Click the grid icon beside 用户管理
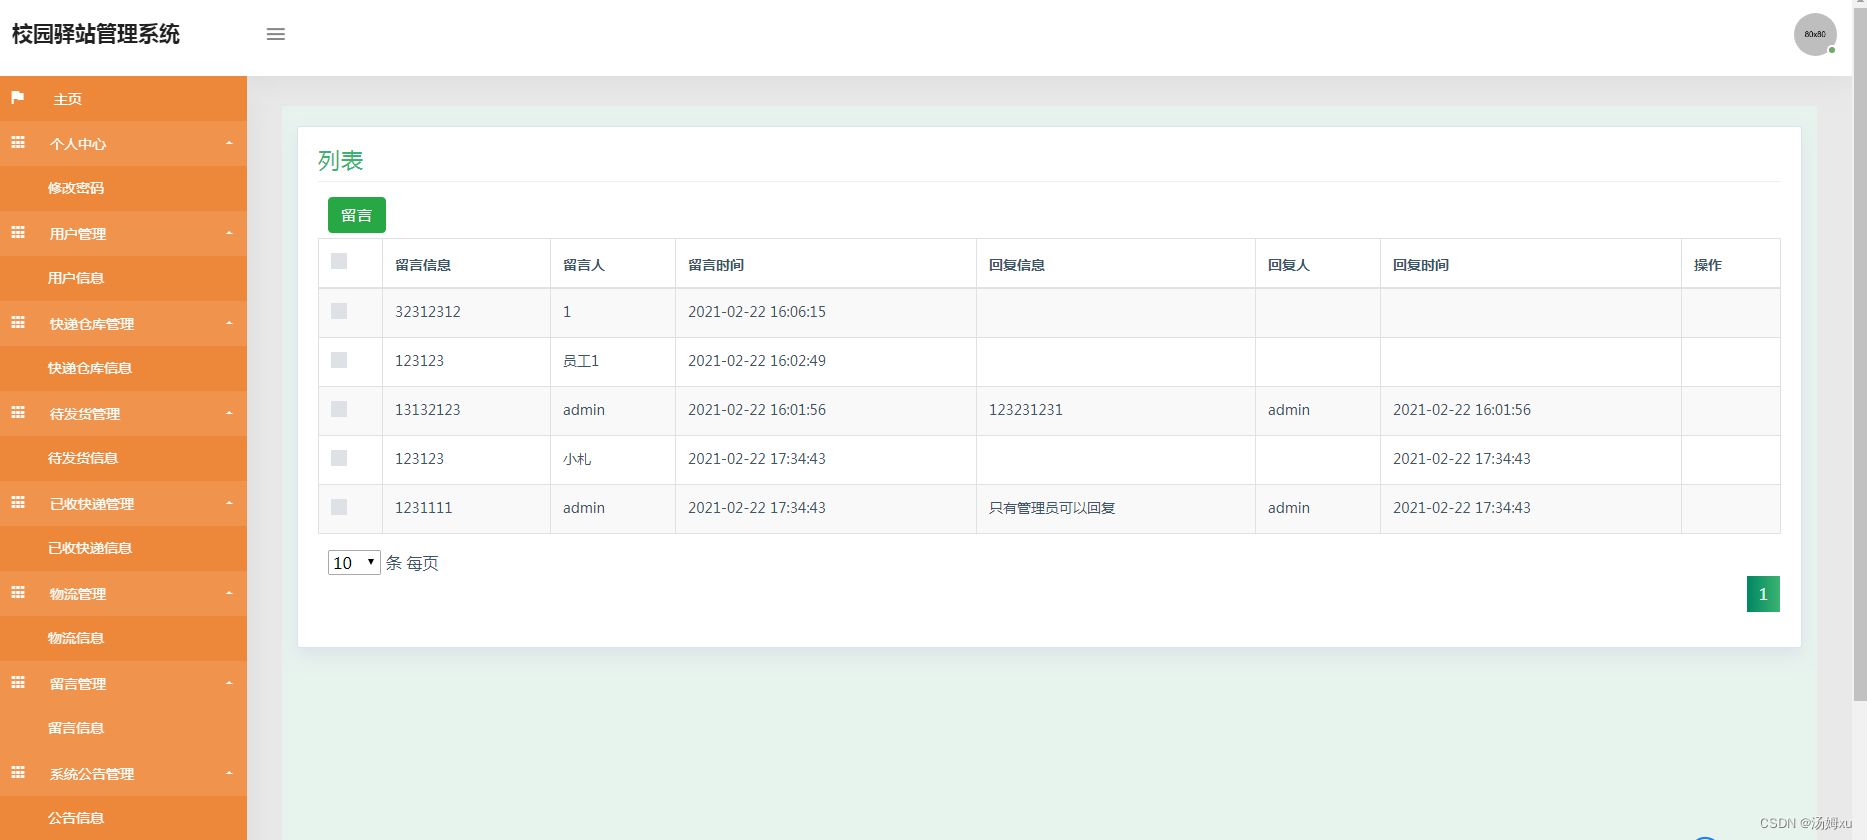The height and width of the screenshot is (840, 1867). (18, 233)
